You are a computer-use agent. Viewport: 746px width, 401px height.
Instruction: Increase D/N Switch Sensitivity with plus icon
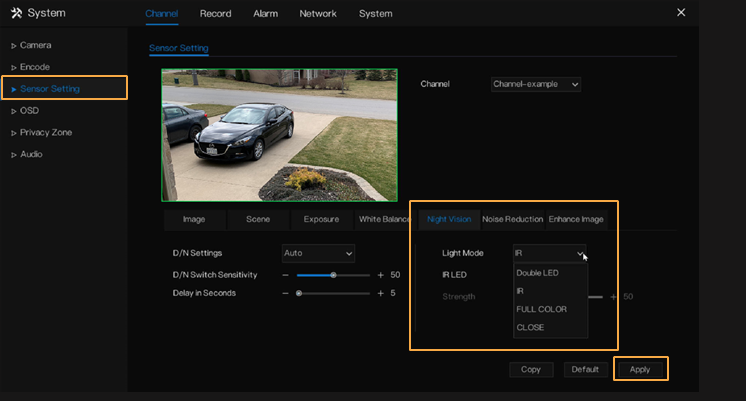coord(380,274)
